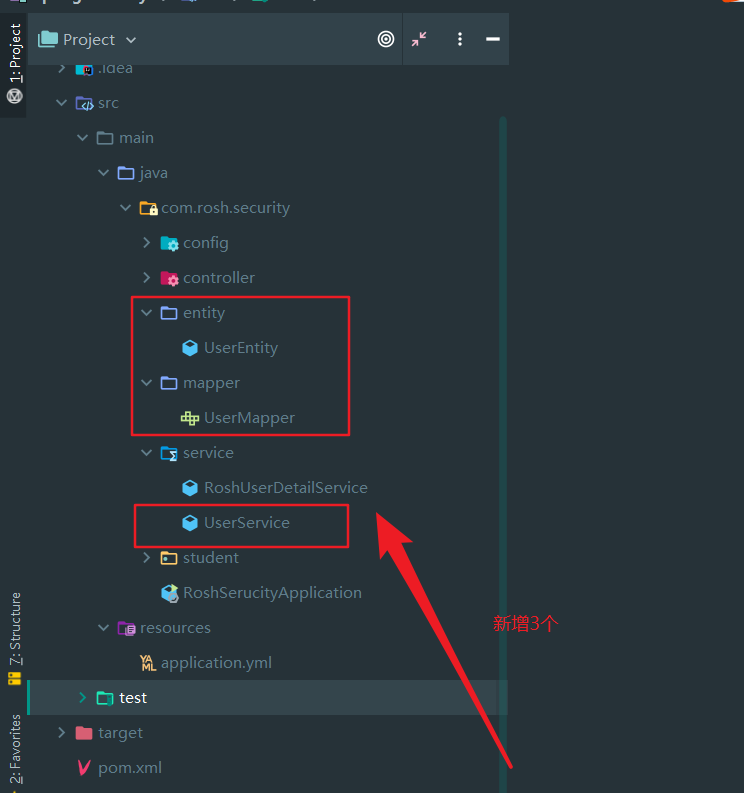Select the com.rosh.security package row

point(268,207)
